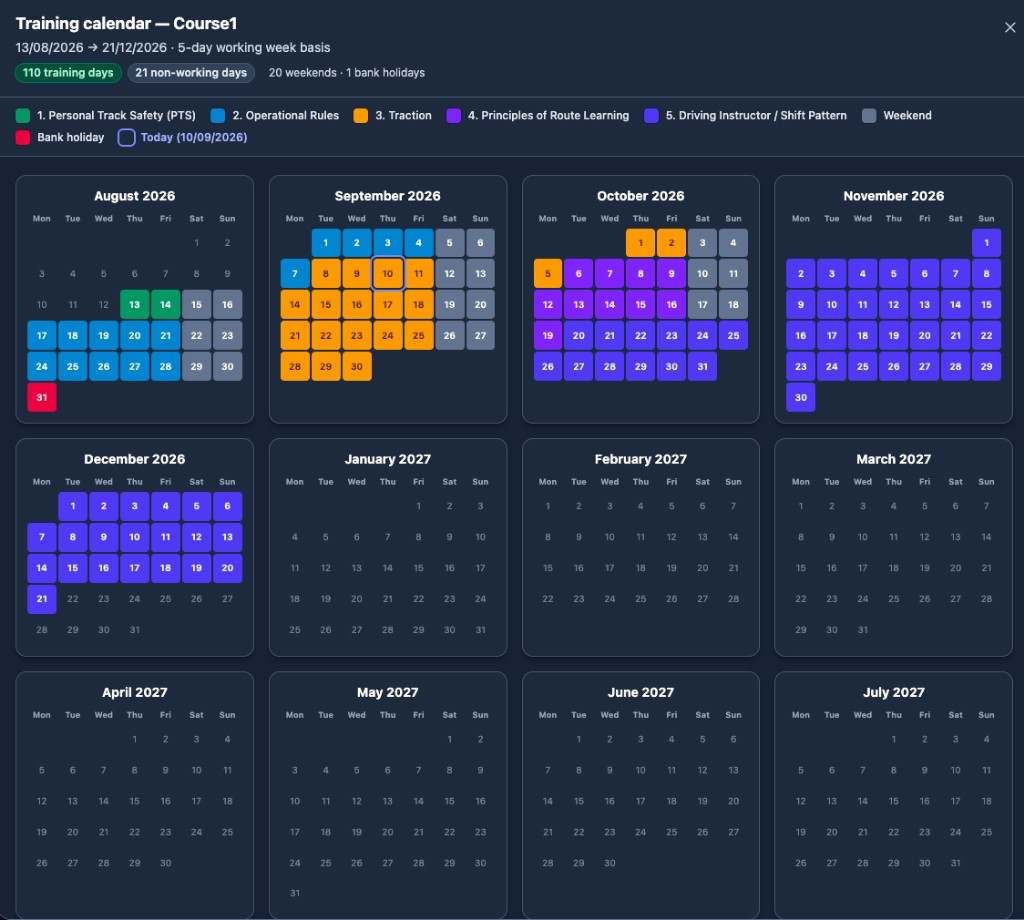Select 15 August 2026 weekend day
The width and height of the screenshot is (1024, 920).
coord(197,304)
